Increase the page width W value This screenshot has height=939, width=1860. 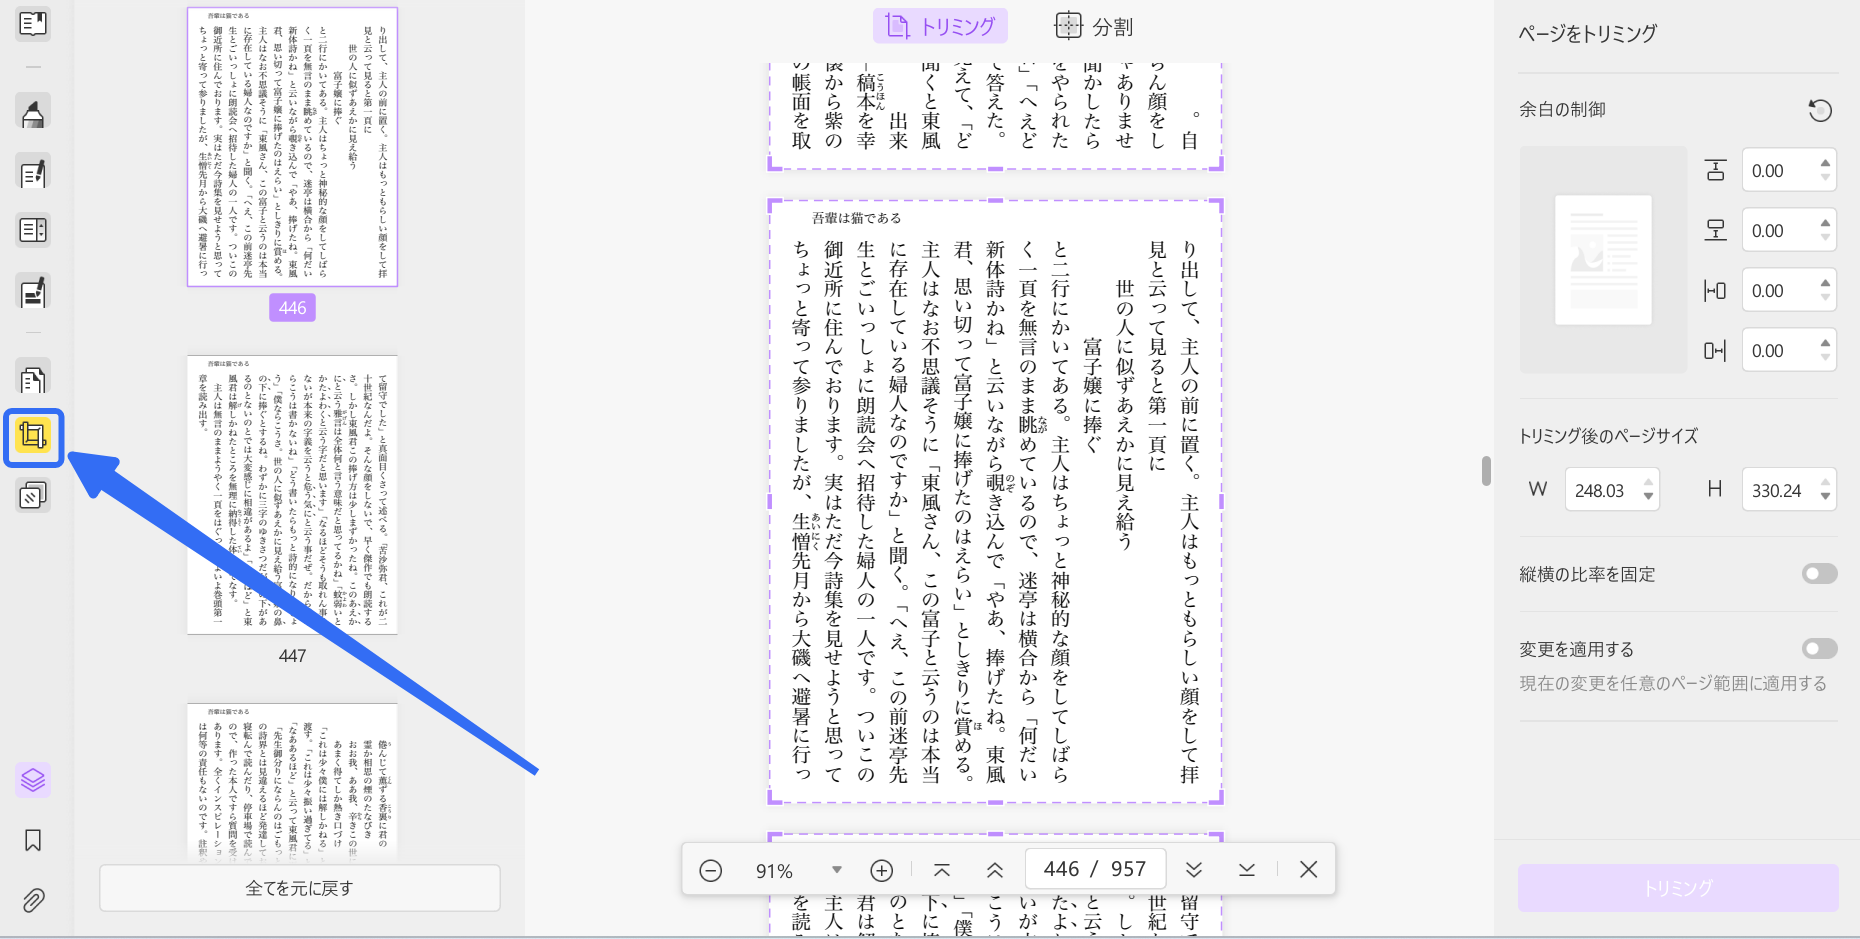(1649, 483)
